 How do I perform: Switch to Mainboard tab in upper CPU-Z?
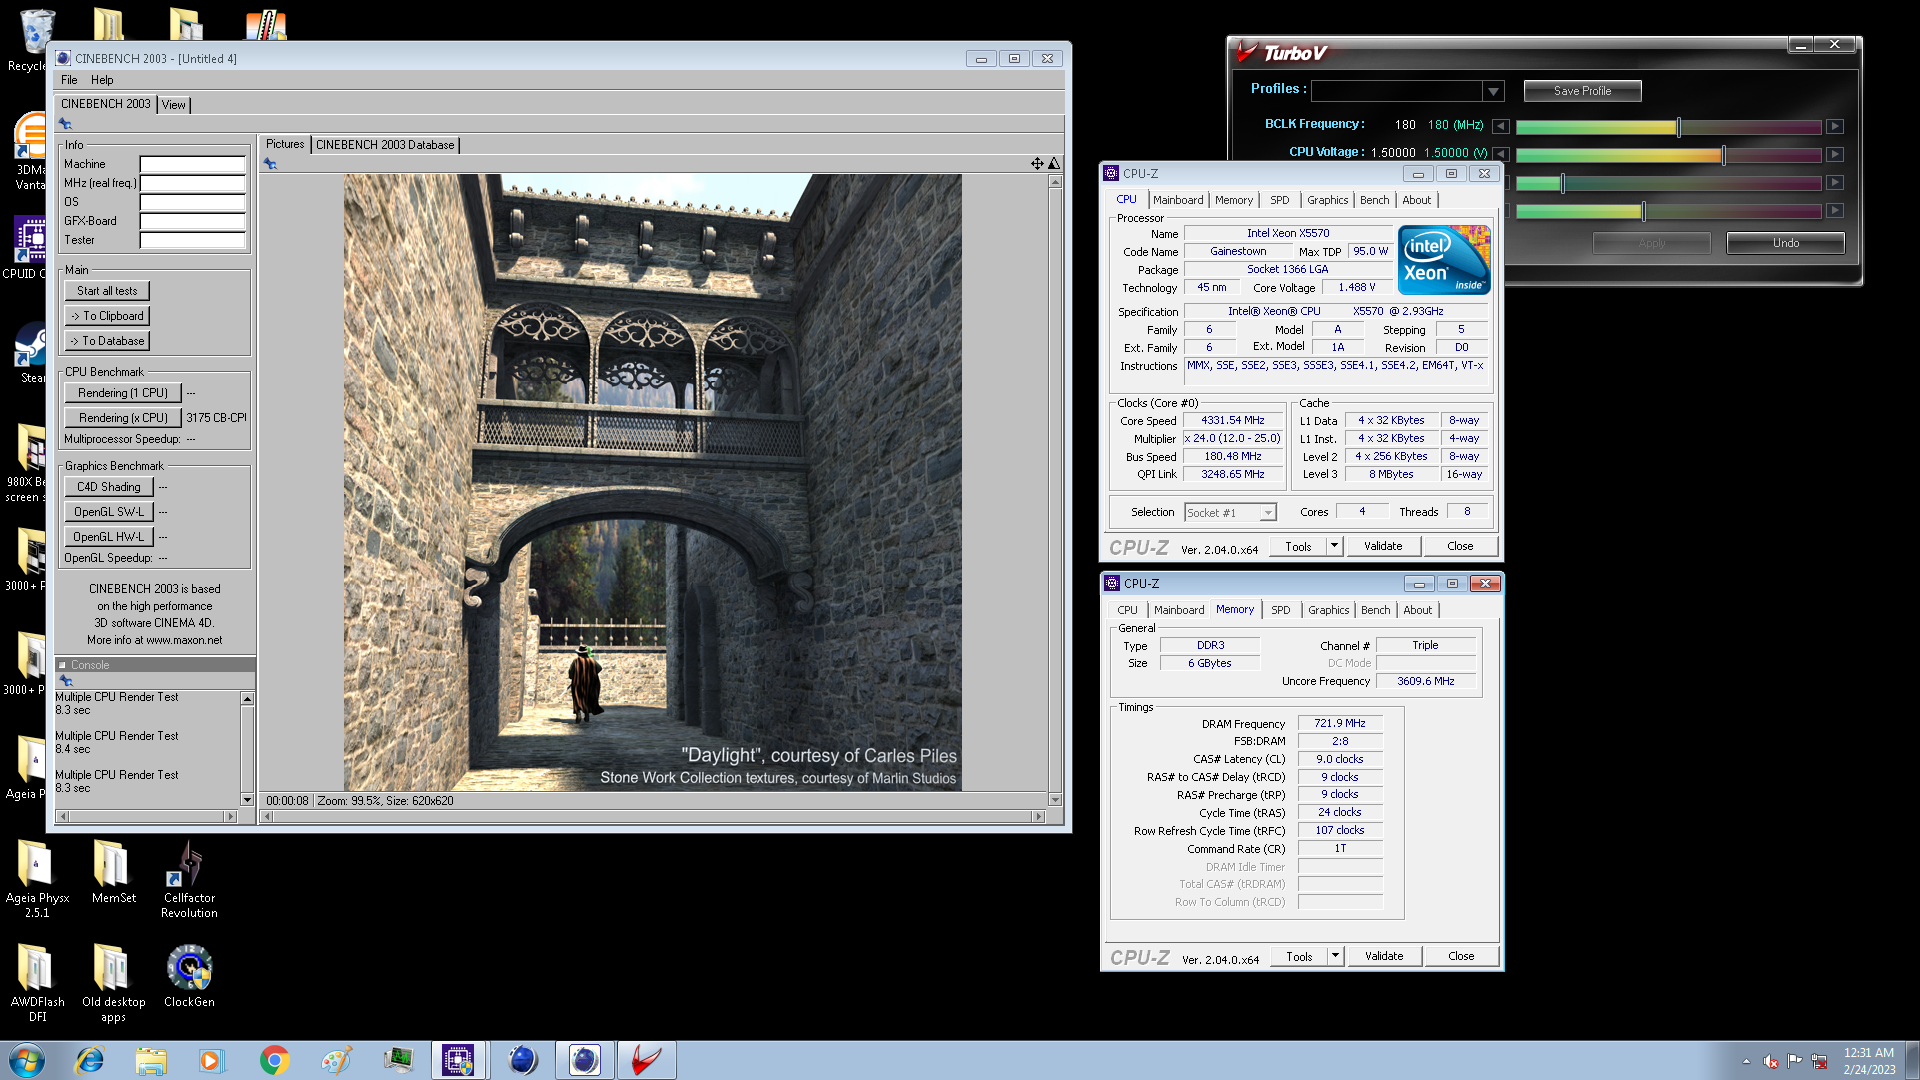(1178, 200)
